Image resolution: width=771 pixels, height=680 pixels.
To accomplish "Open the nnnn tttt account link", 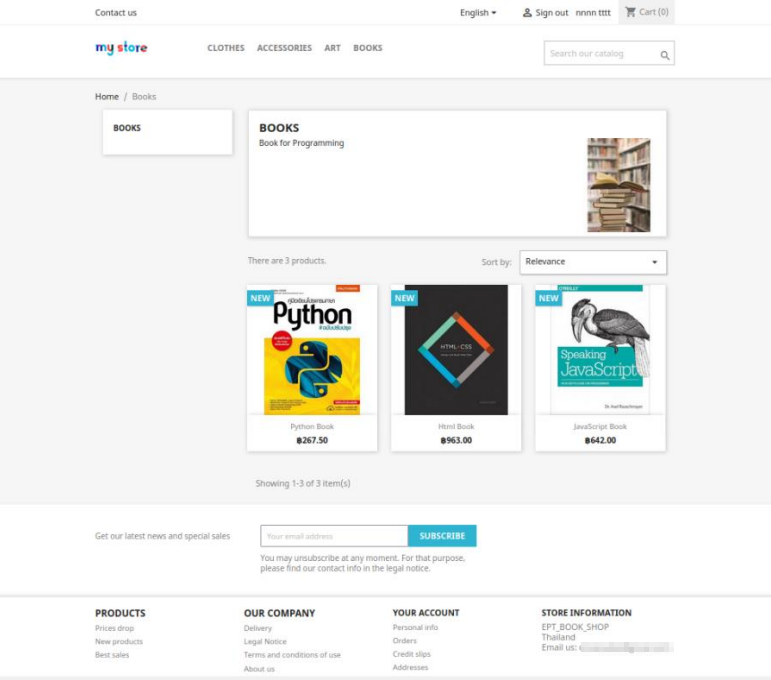I will pyautogui.click(x=593, y=12).
